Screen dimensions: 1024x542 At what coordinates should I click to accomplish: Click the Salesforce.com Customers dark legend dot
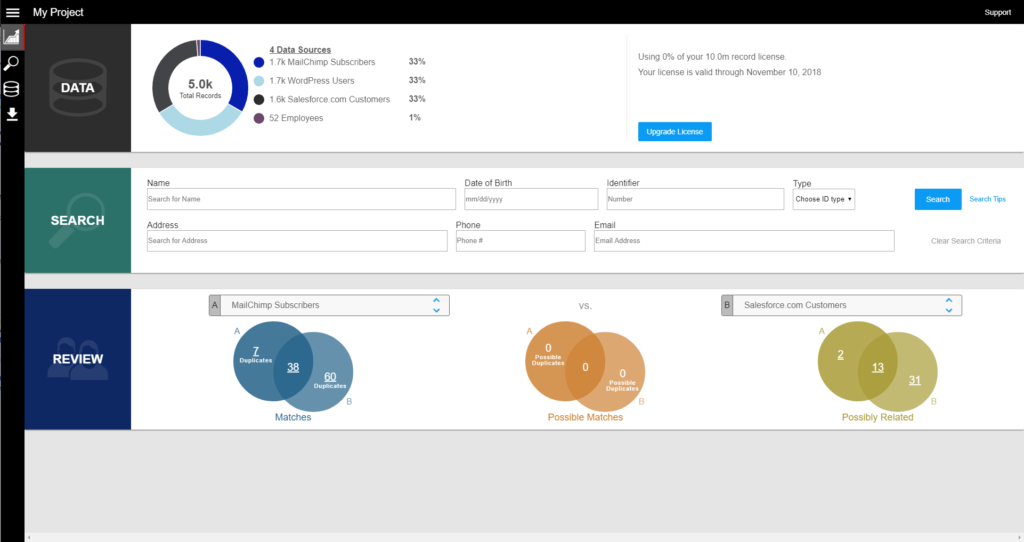(x=259, y=99)
